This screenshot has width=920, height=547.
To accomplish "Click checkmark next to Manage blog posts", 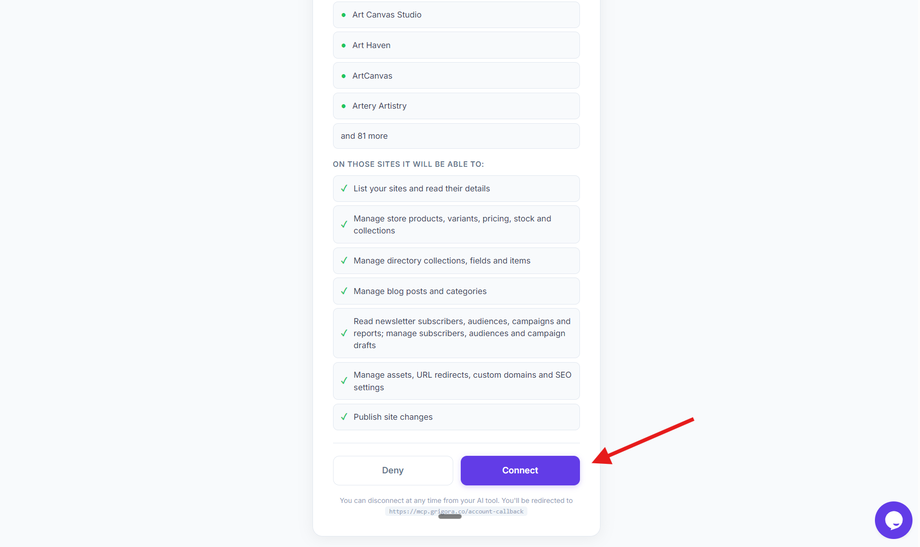I will pos(344,291).
